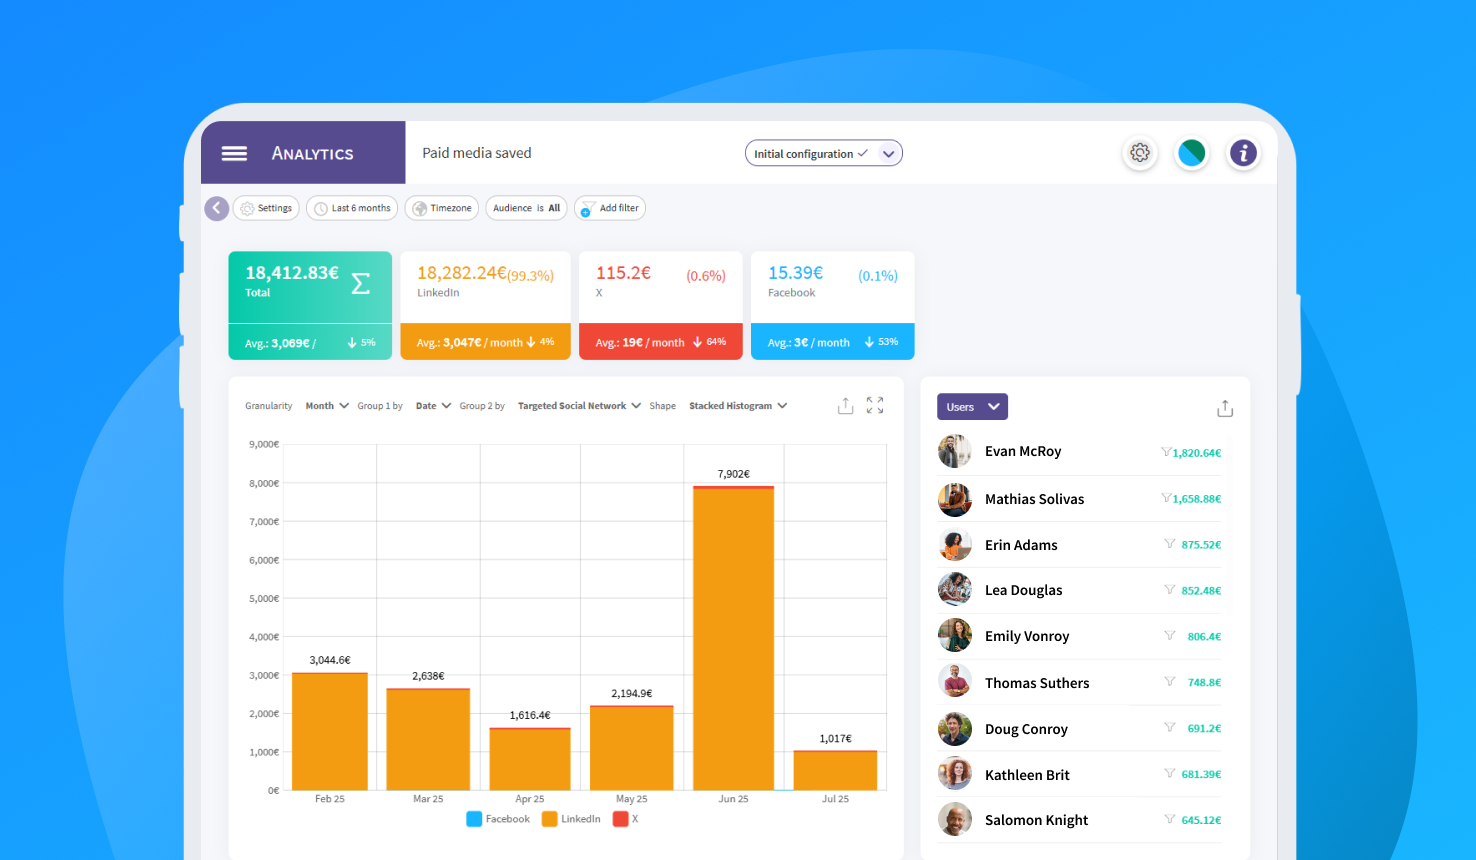The height and width of the screenshot is (860, 1476).
Task: Open the hamburger menu icon
Action: tap(234, 153)
